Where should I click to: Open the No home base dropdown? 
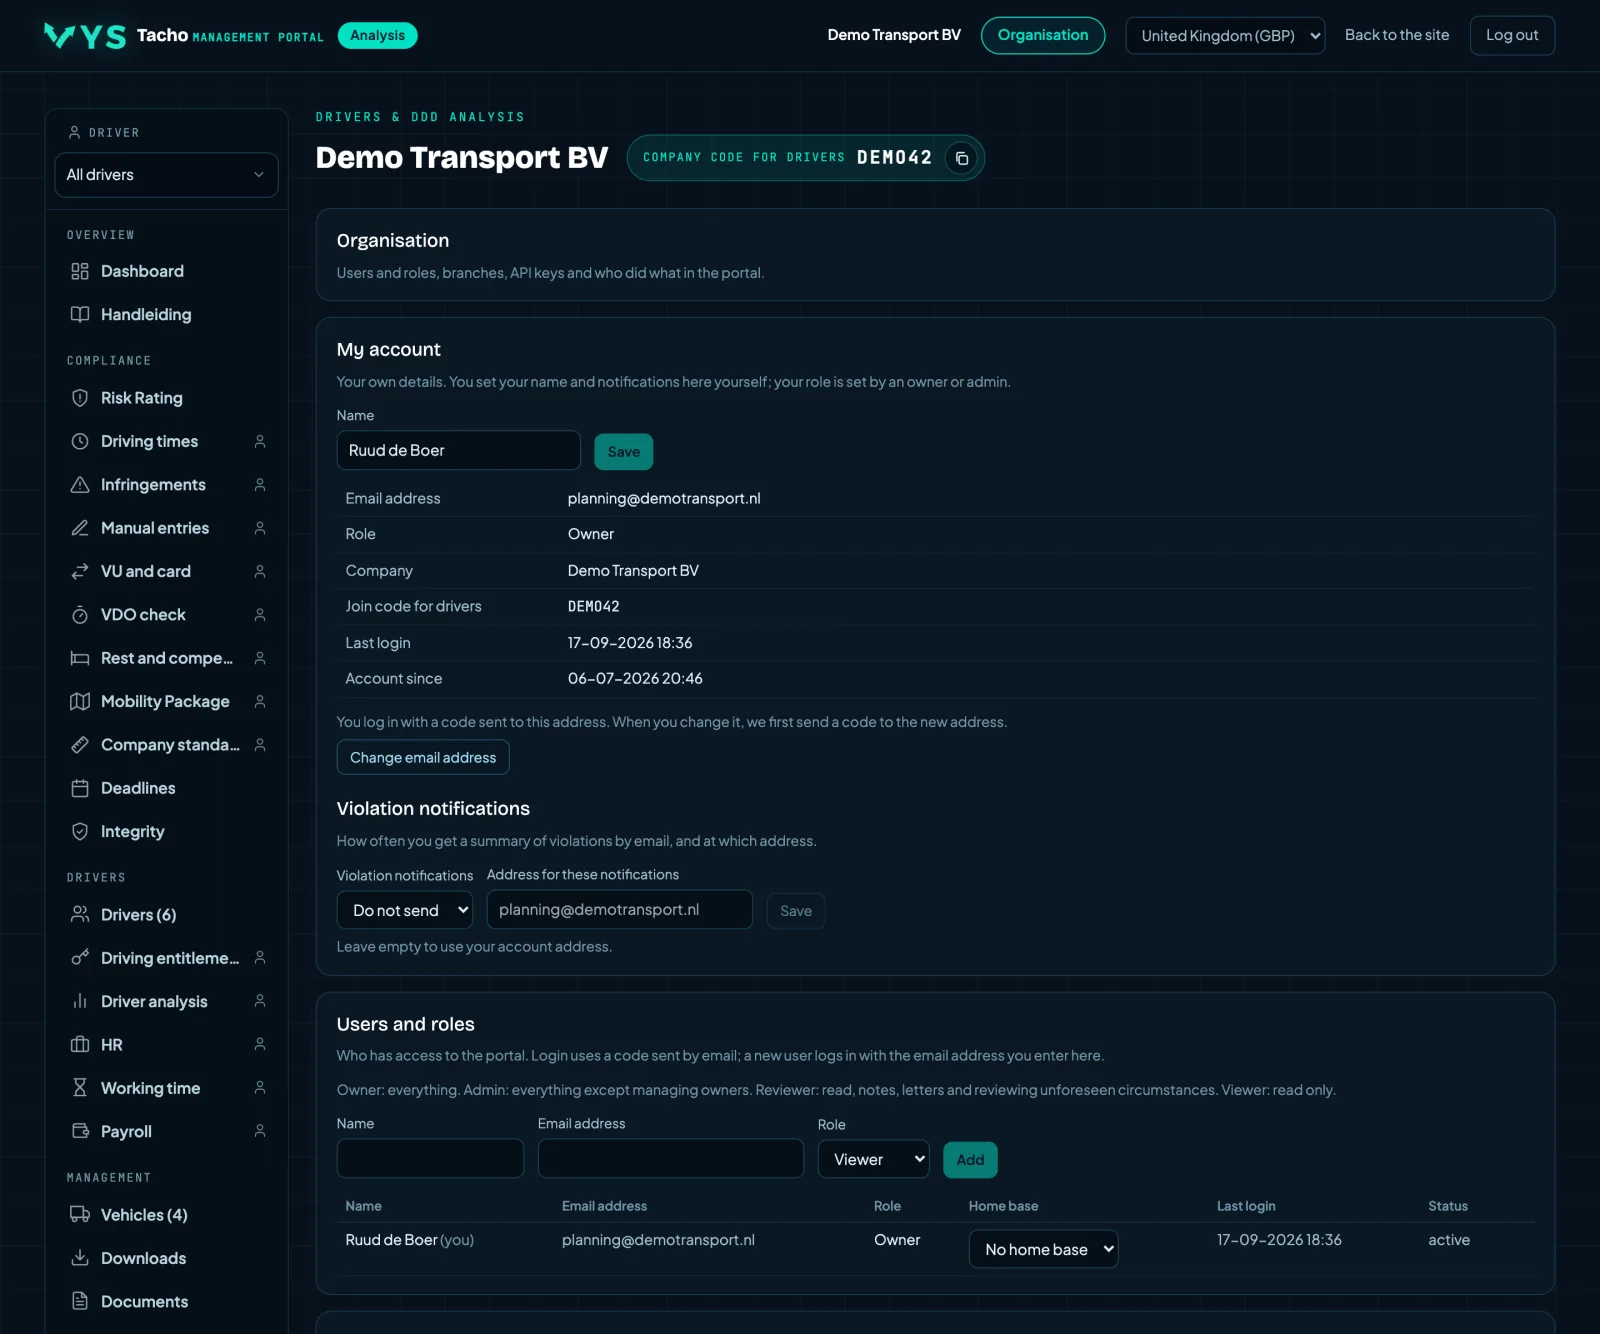coord(1043,1249)
